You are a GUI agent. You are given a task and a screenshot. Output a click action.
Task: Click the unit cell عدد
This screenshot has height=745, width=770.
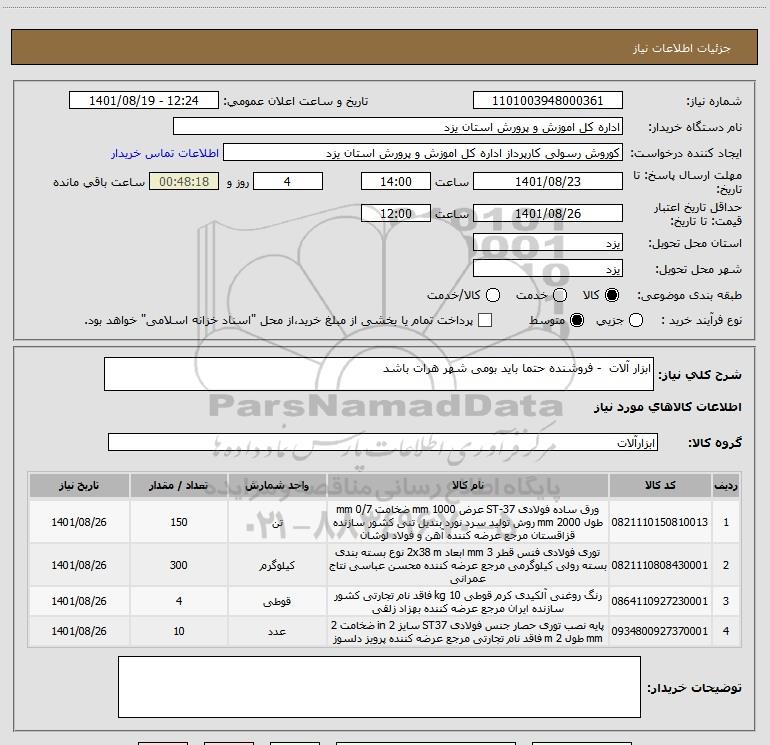[x=277, y=632]
